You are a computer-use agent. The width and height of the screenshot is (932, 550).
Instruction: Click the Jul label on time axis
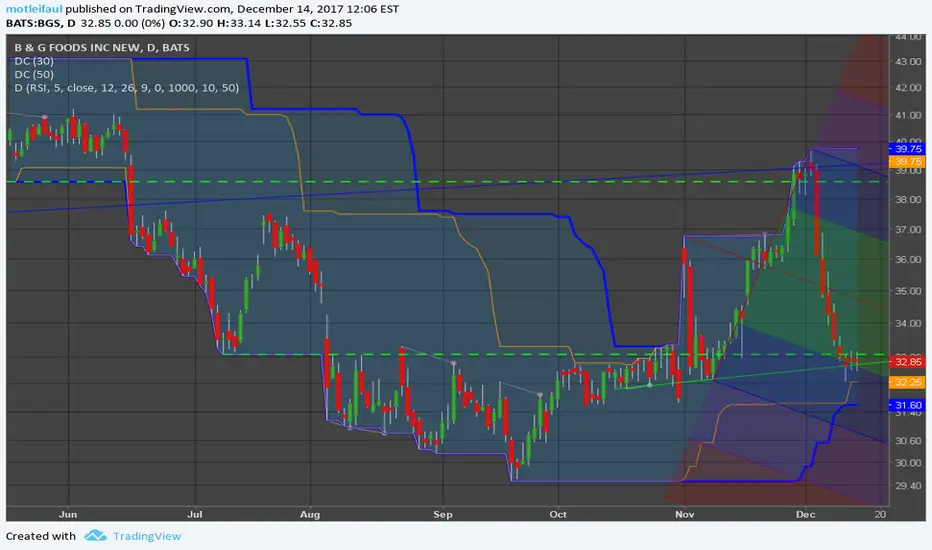pos(195,514)
